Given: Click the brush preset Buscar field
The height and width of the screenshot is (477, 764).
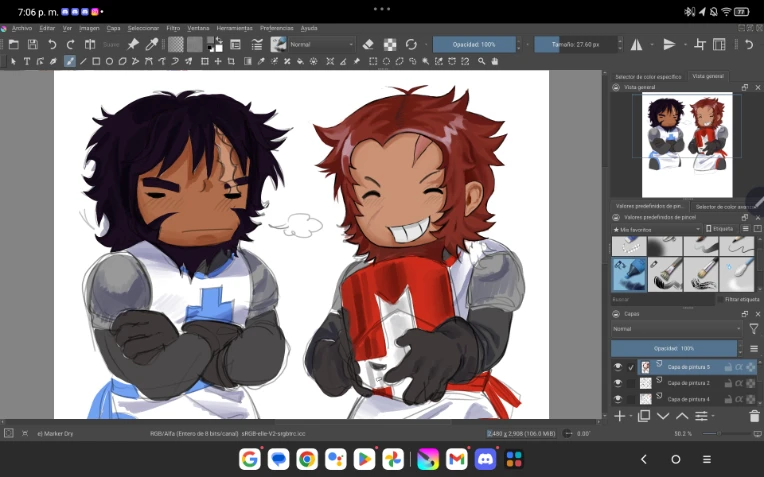Looking at the screenshot, I should click(x=663, y=299).
